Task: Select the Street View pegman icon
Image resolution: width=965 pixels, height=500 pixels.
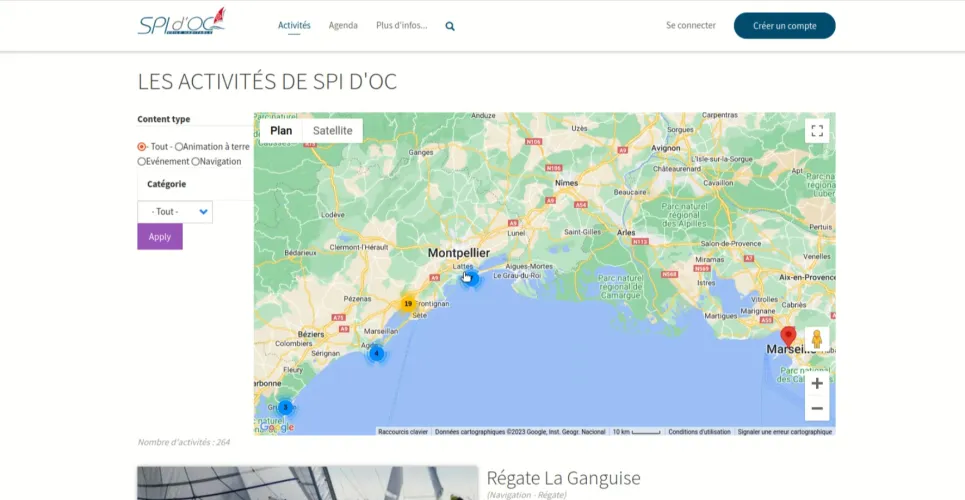Action: point(817,339)
